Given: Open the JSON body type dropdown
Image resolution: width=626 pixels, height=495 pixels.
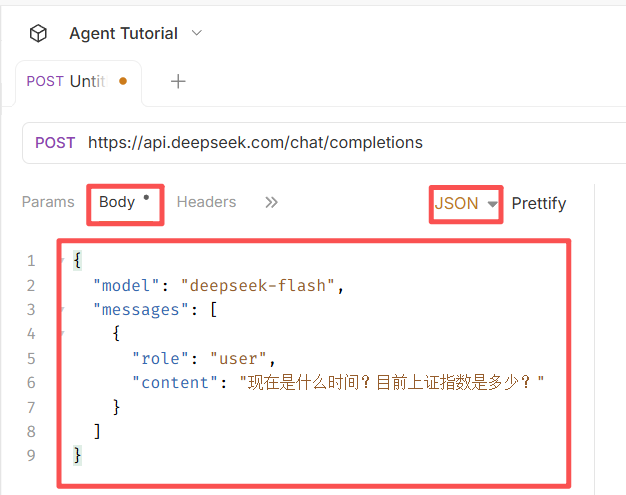Looking at the screenshot, I should point(466,204).
